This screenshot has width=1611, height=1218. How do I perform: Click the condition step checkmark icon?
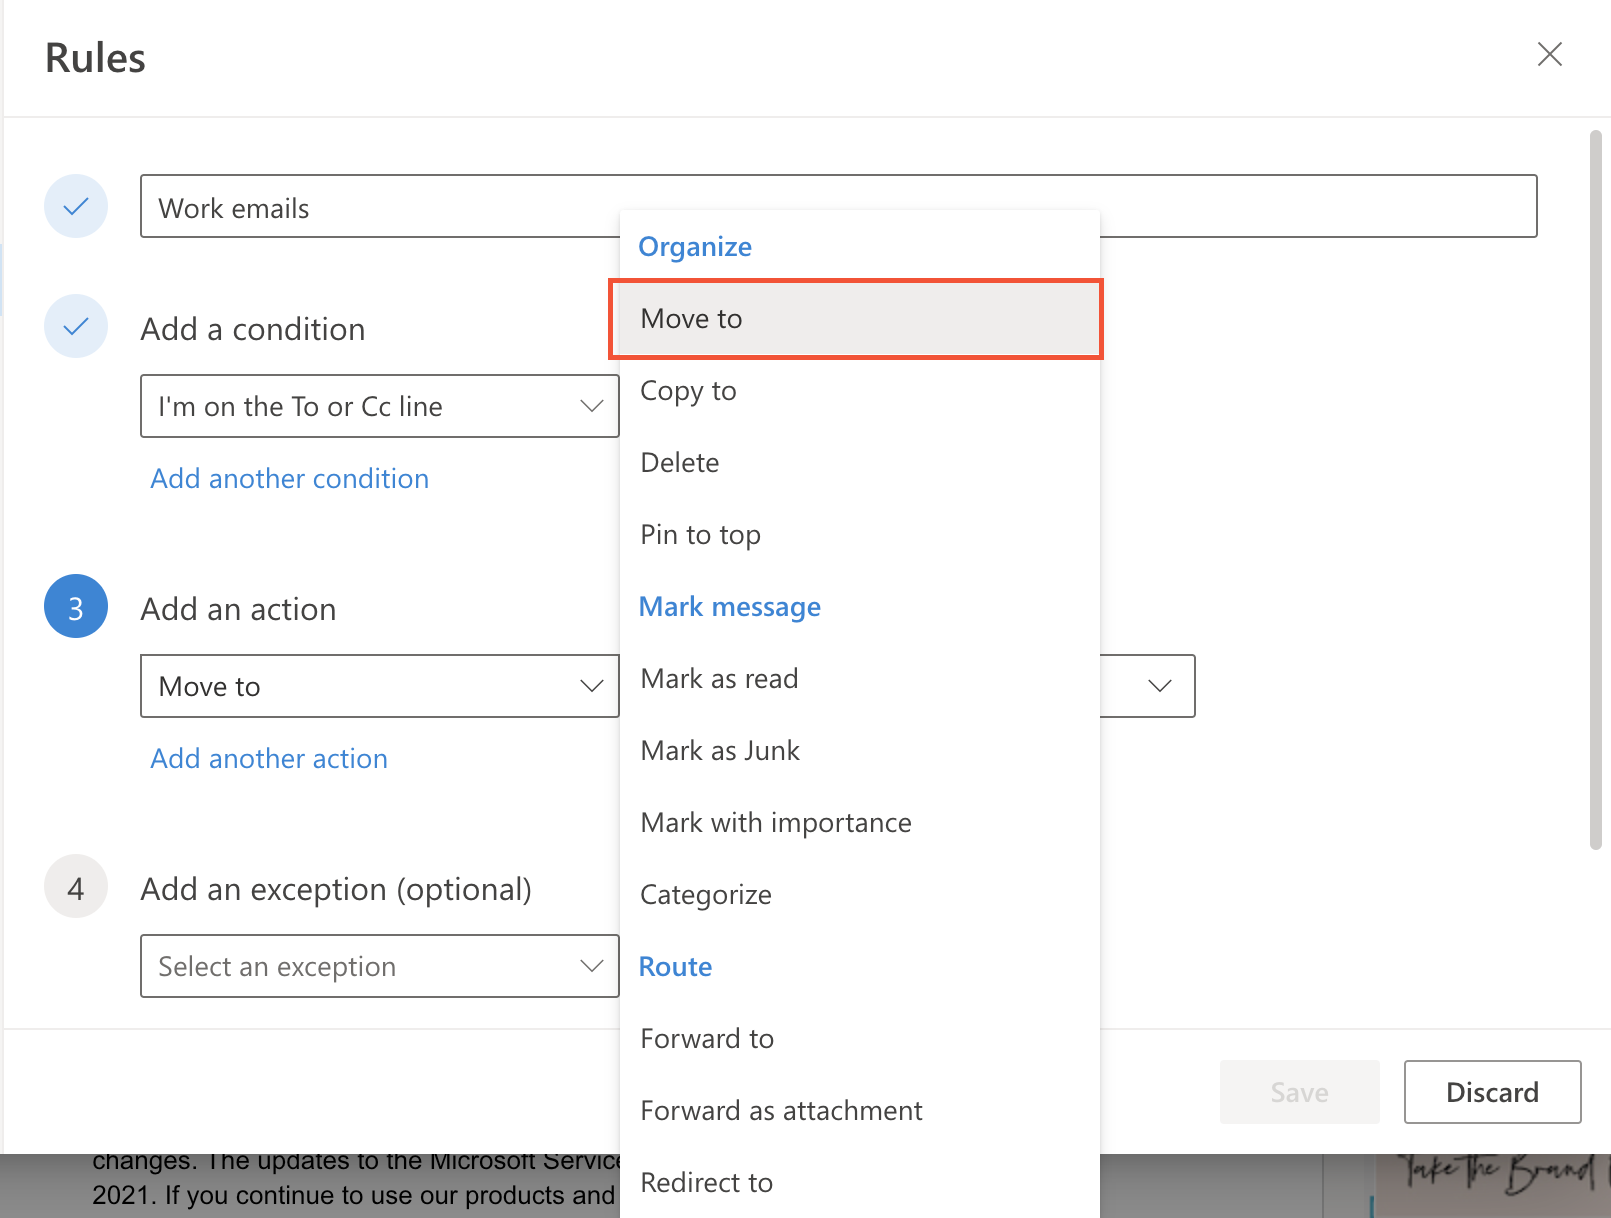tap(76, 326)
